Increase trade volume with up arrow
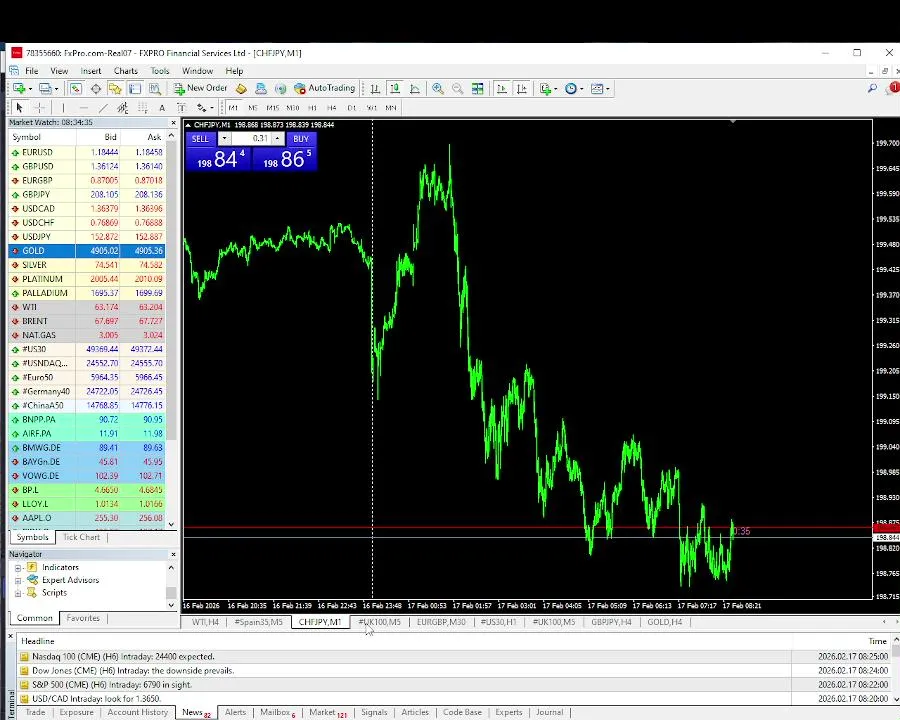 click(278, 139)
